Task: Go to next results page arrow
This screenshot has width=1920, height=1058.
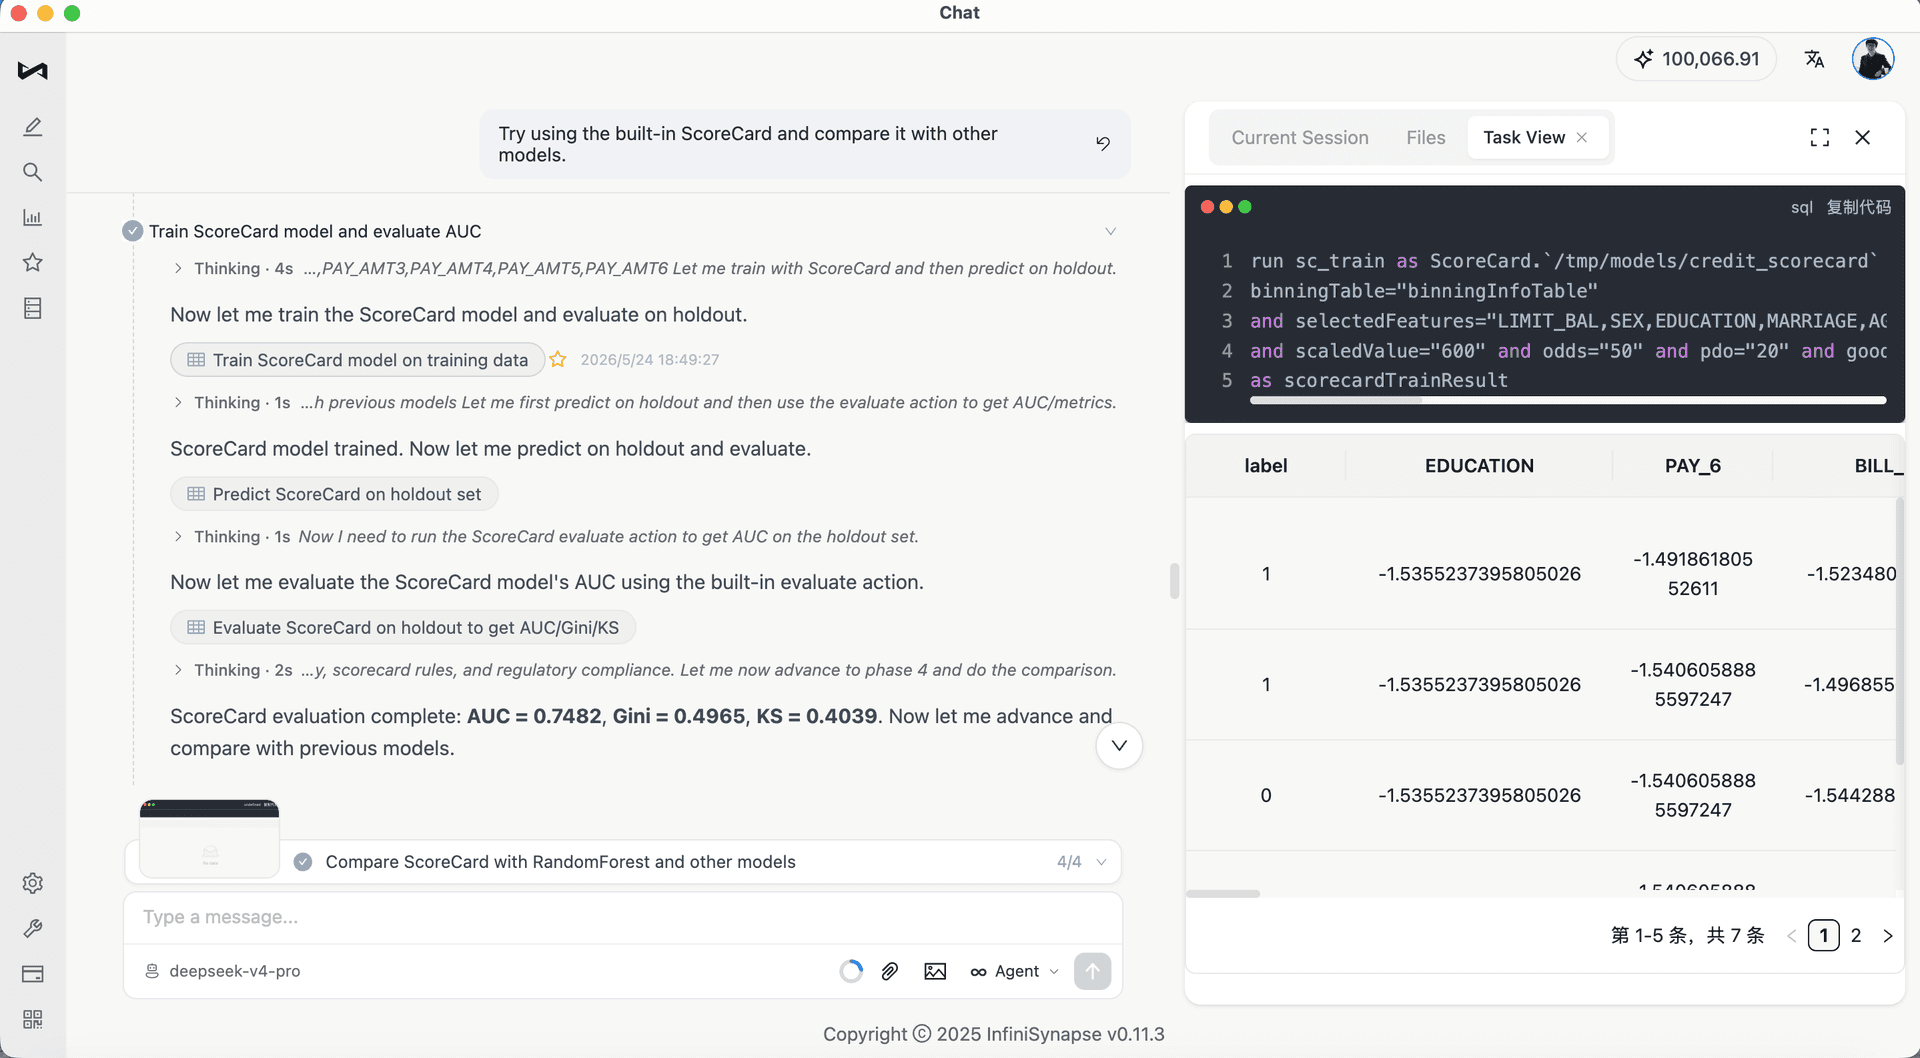Action: click(1888, 936)
